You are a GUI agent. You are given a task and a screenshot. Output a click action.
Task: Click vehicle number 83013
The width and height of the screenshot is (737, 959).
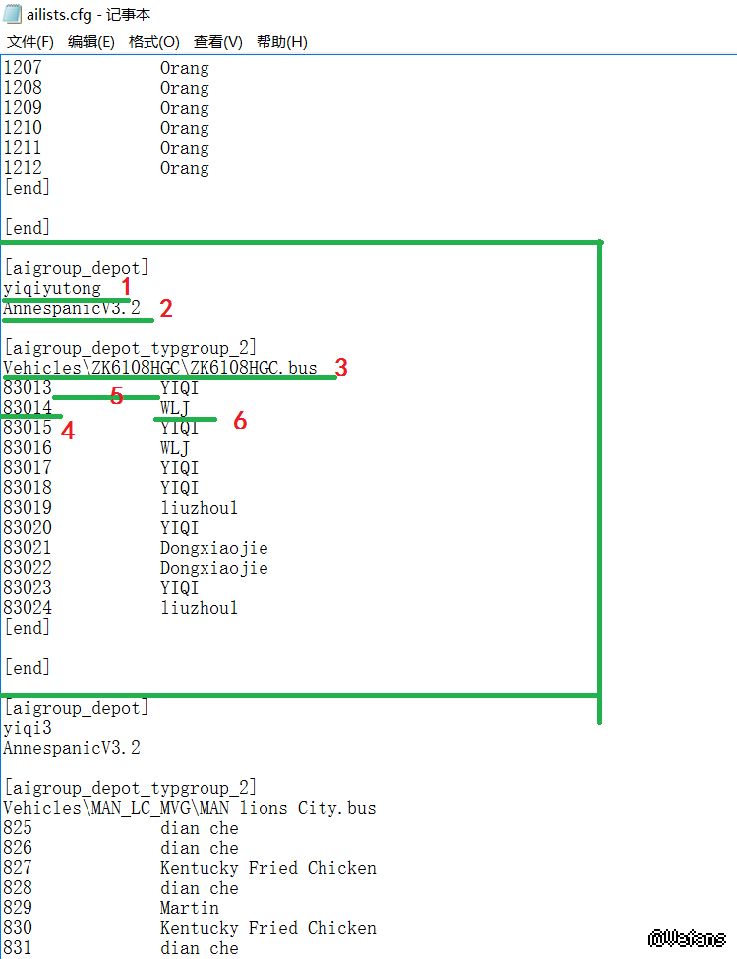[x=28, y=388]
